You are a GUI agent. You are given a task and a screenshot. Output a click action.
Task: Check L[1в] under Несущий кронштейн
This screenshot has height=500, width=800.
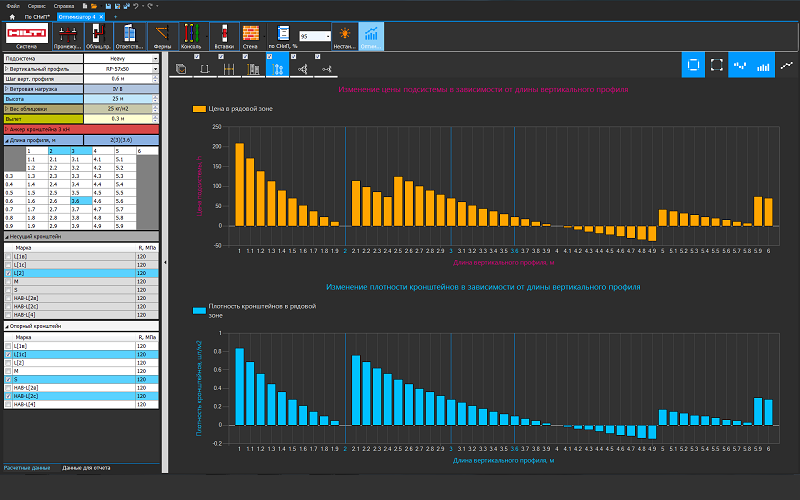pos(8,257)
